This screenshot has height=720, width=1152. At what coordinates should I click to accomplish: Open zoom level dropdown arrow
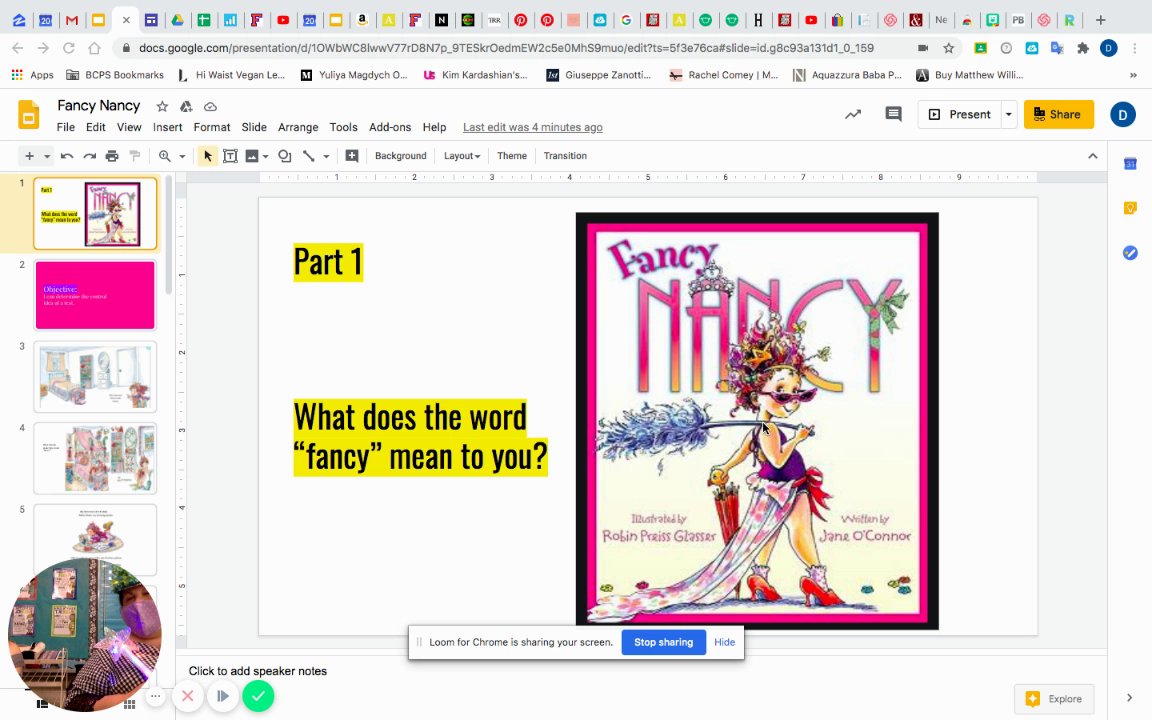coord(182,156)
